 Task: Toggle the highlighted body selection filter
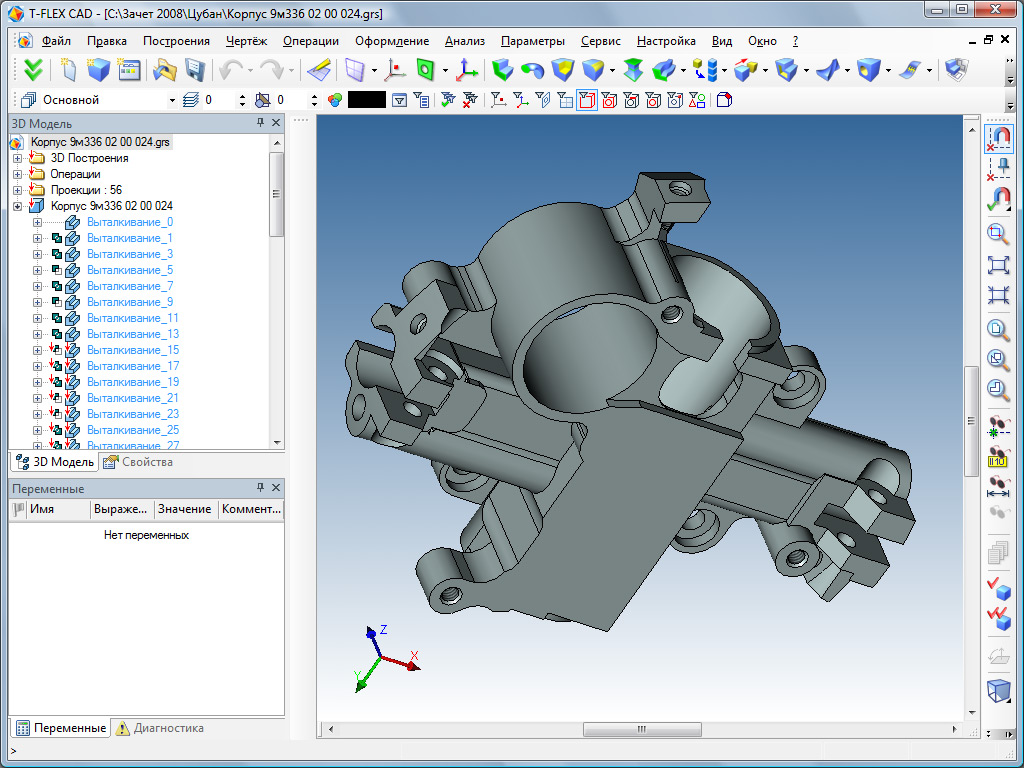pyautogui.click(x=586, y=100)
